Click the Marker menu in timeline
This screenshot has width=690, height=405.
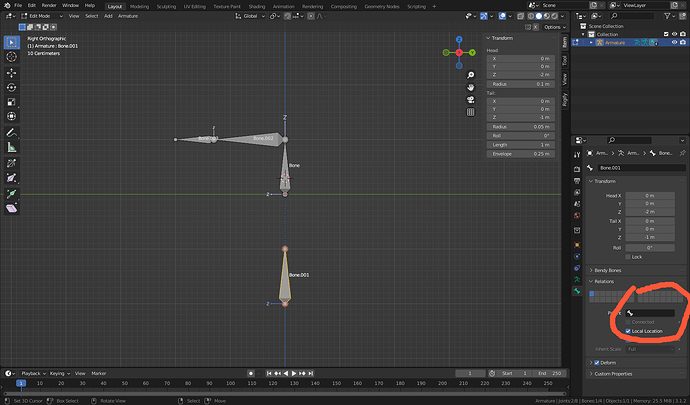pos(99,373)
